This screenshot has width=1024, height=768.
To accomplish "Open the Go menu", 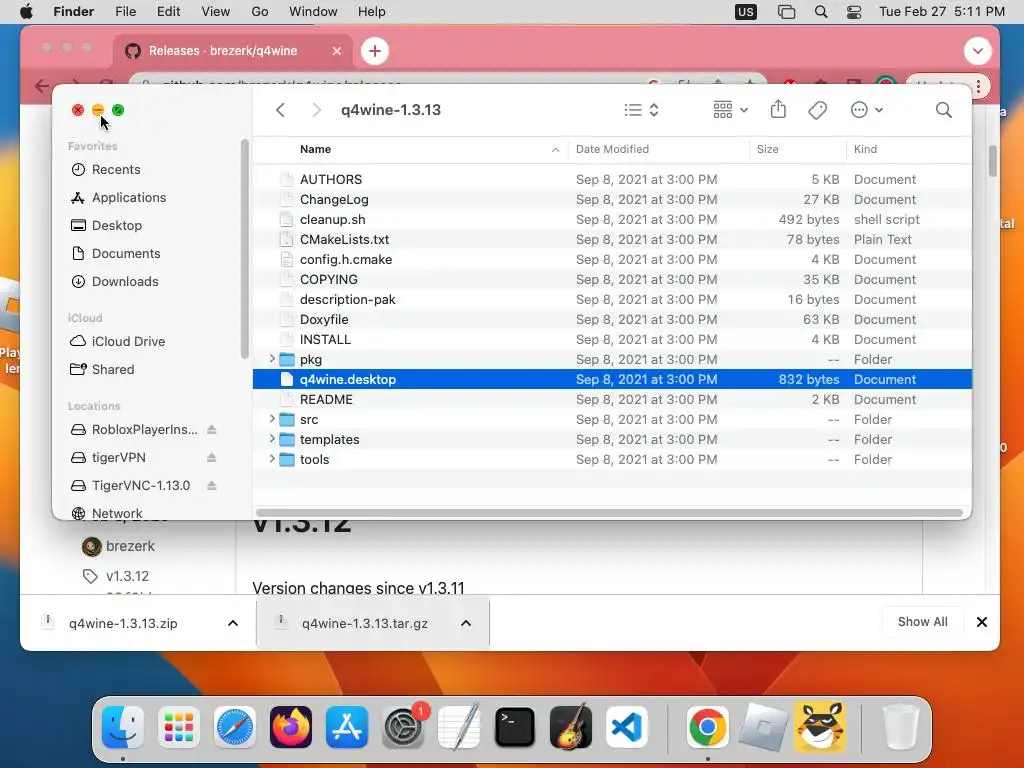I will click(259, 12).
